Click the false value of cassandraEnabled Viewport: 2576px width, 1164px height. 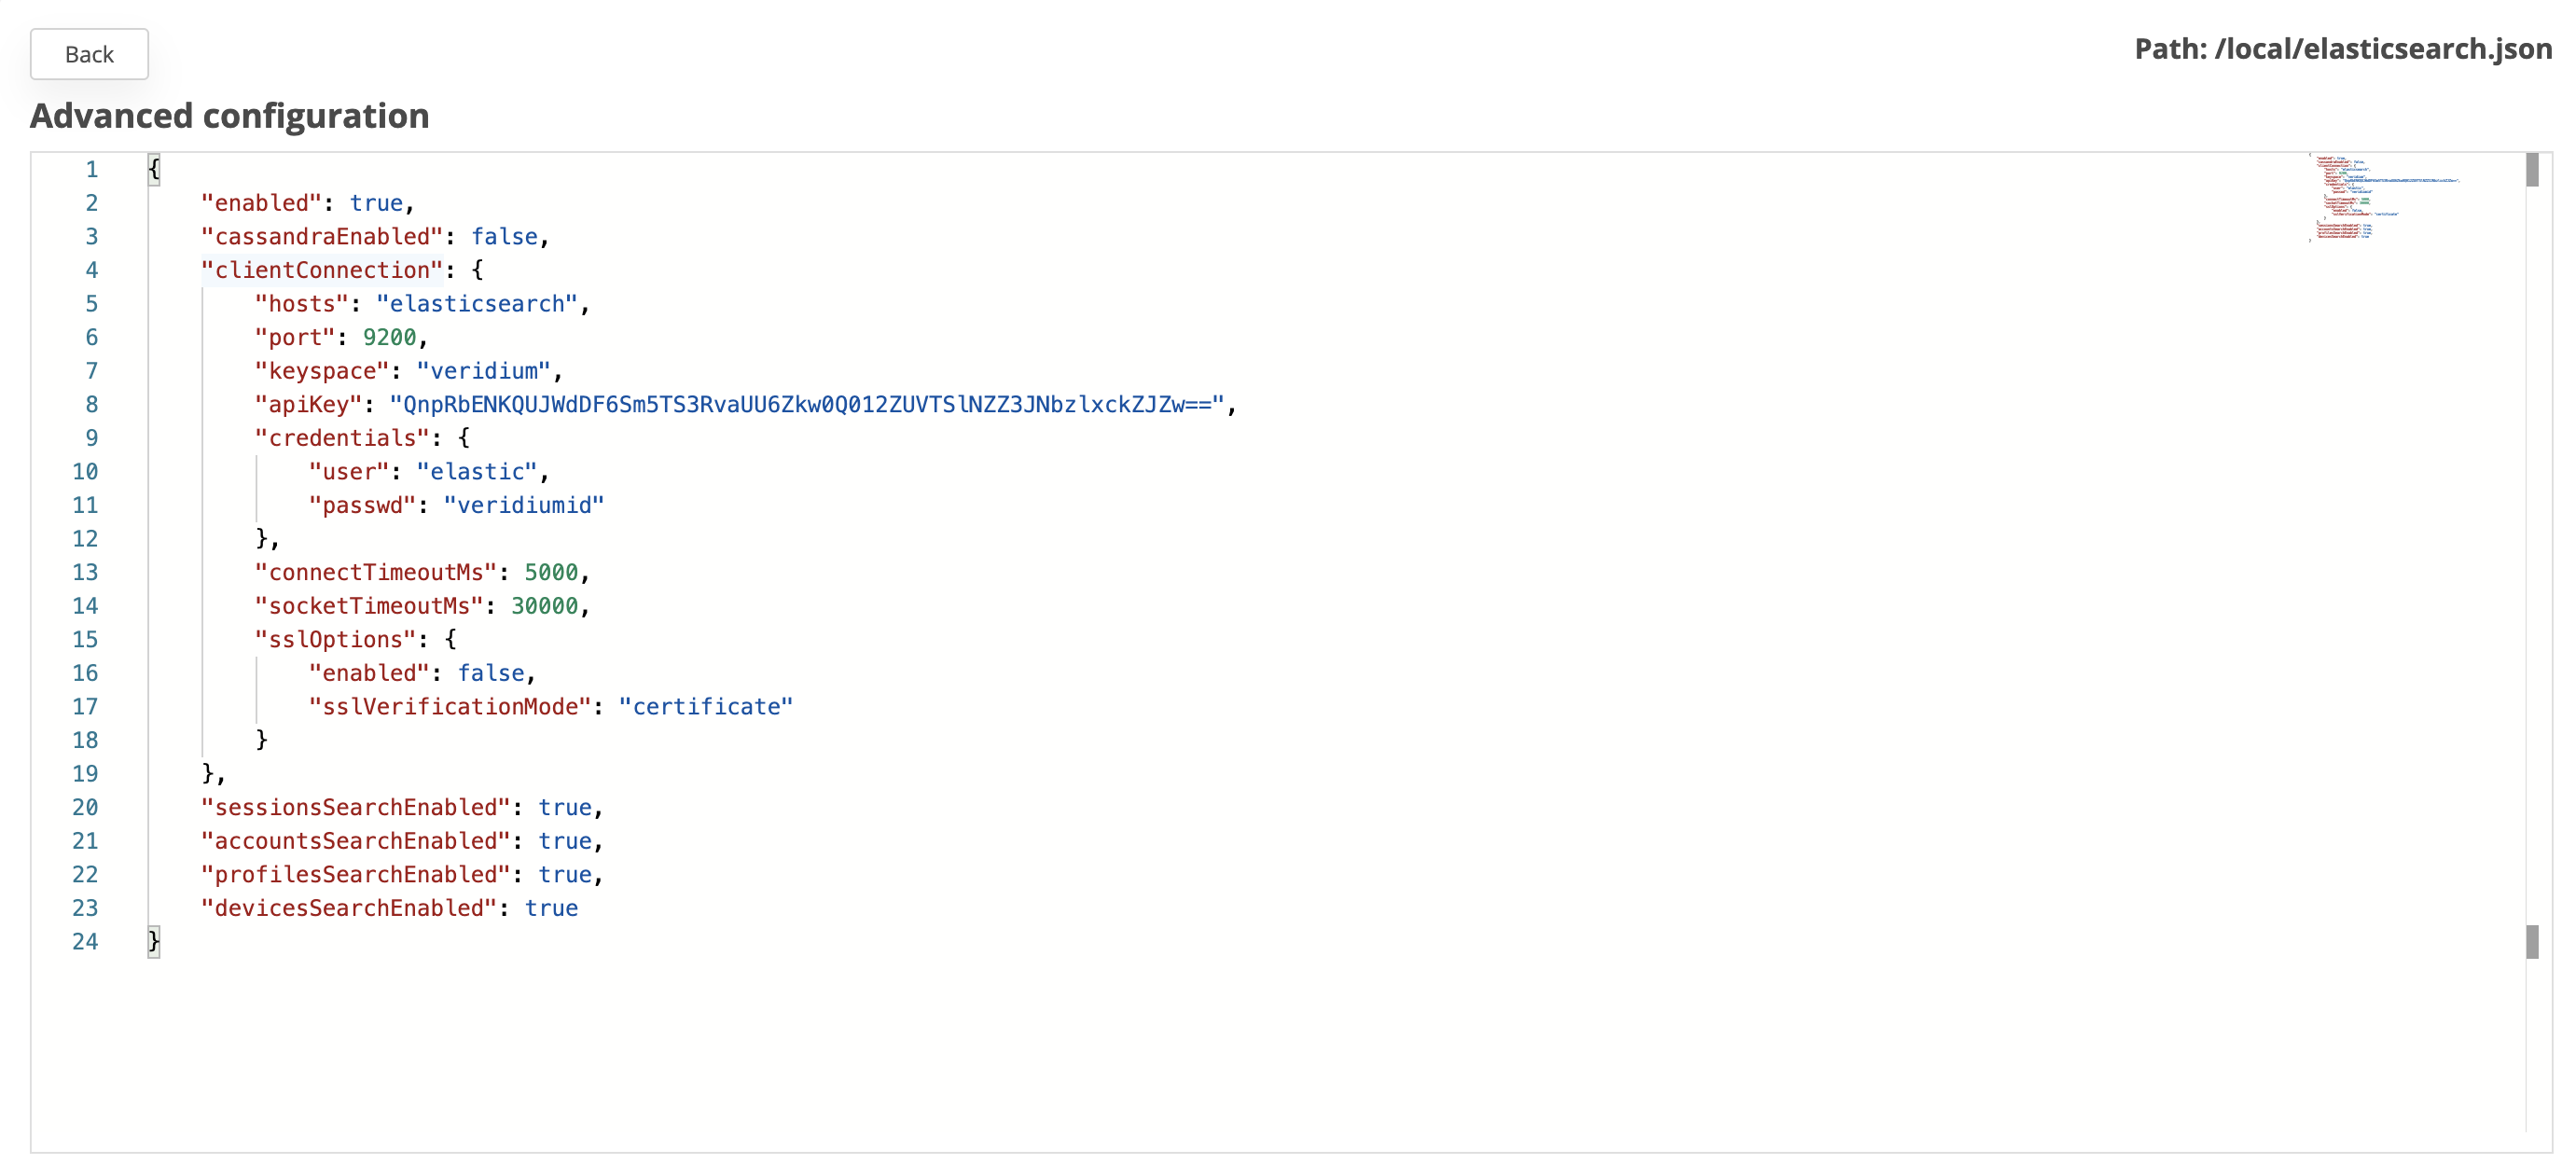[x=505, y=236]
